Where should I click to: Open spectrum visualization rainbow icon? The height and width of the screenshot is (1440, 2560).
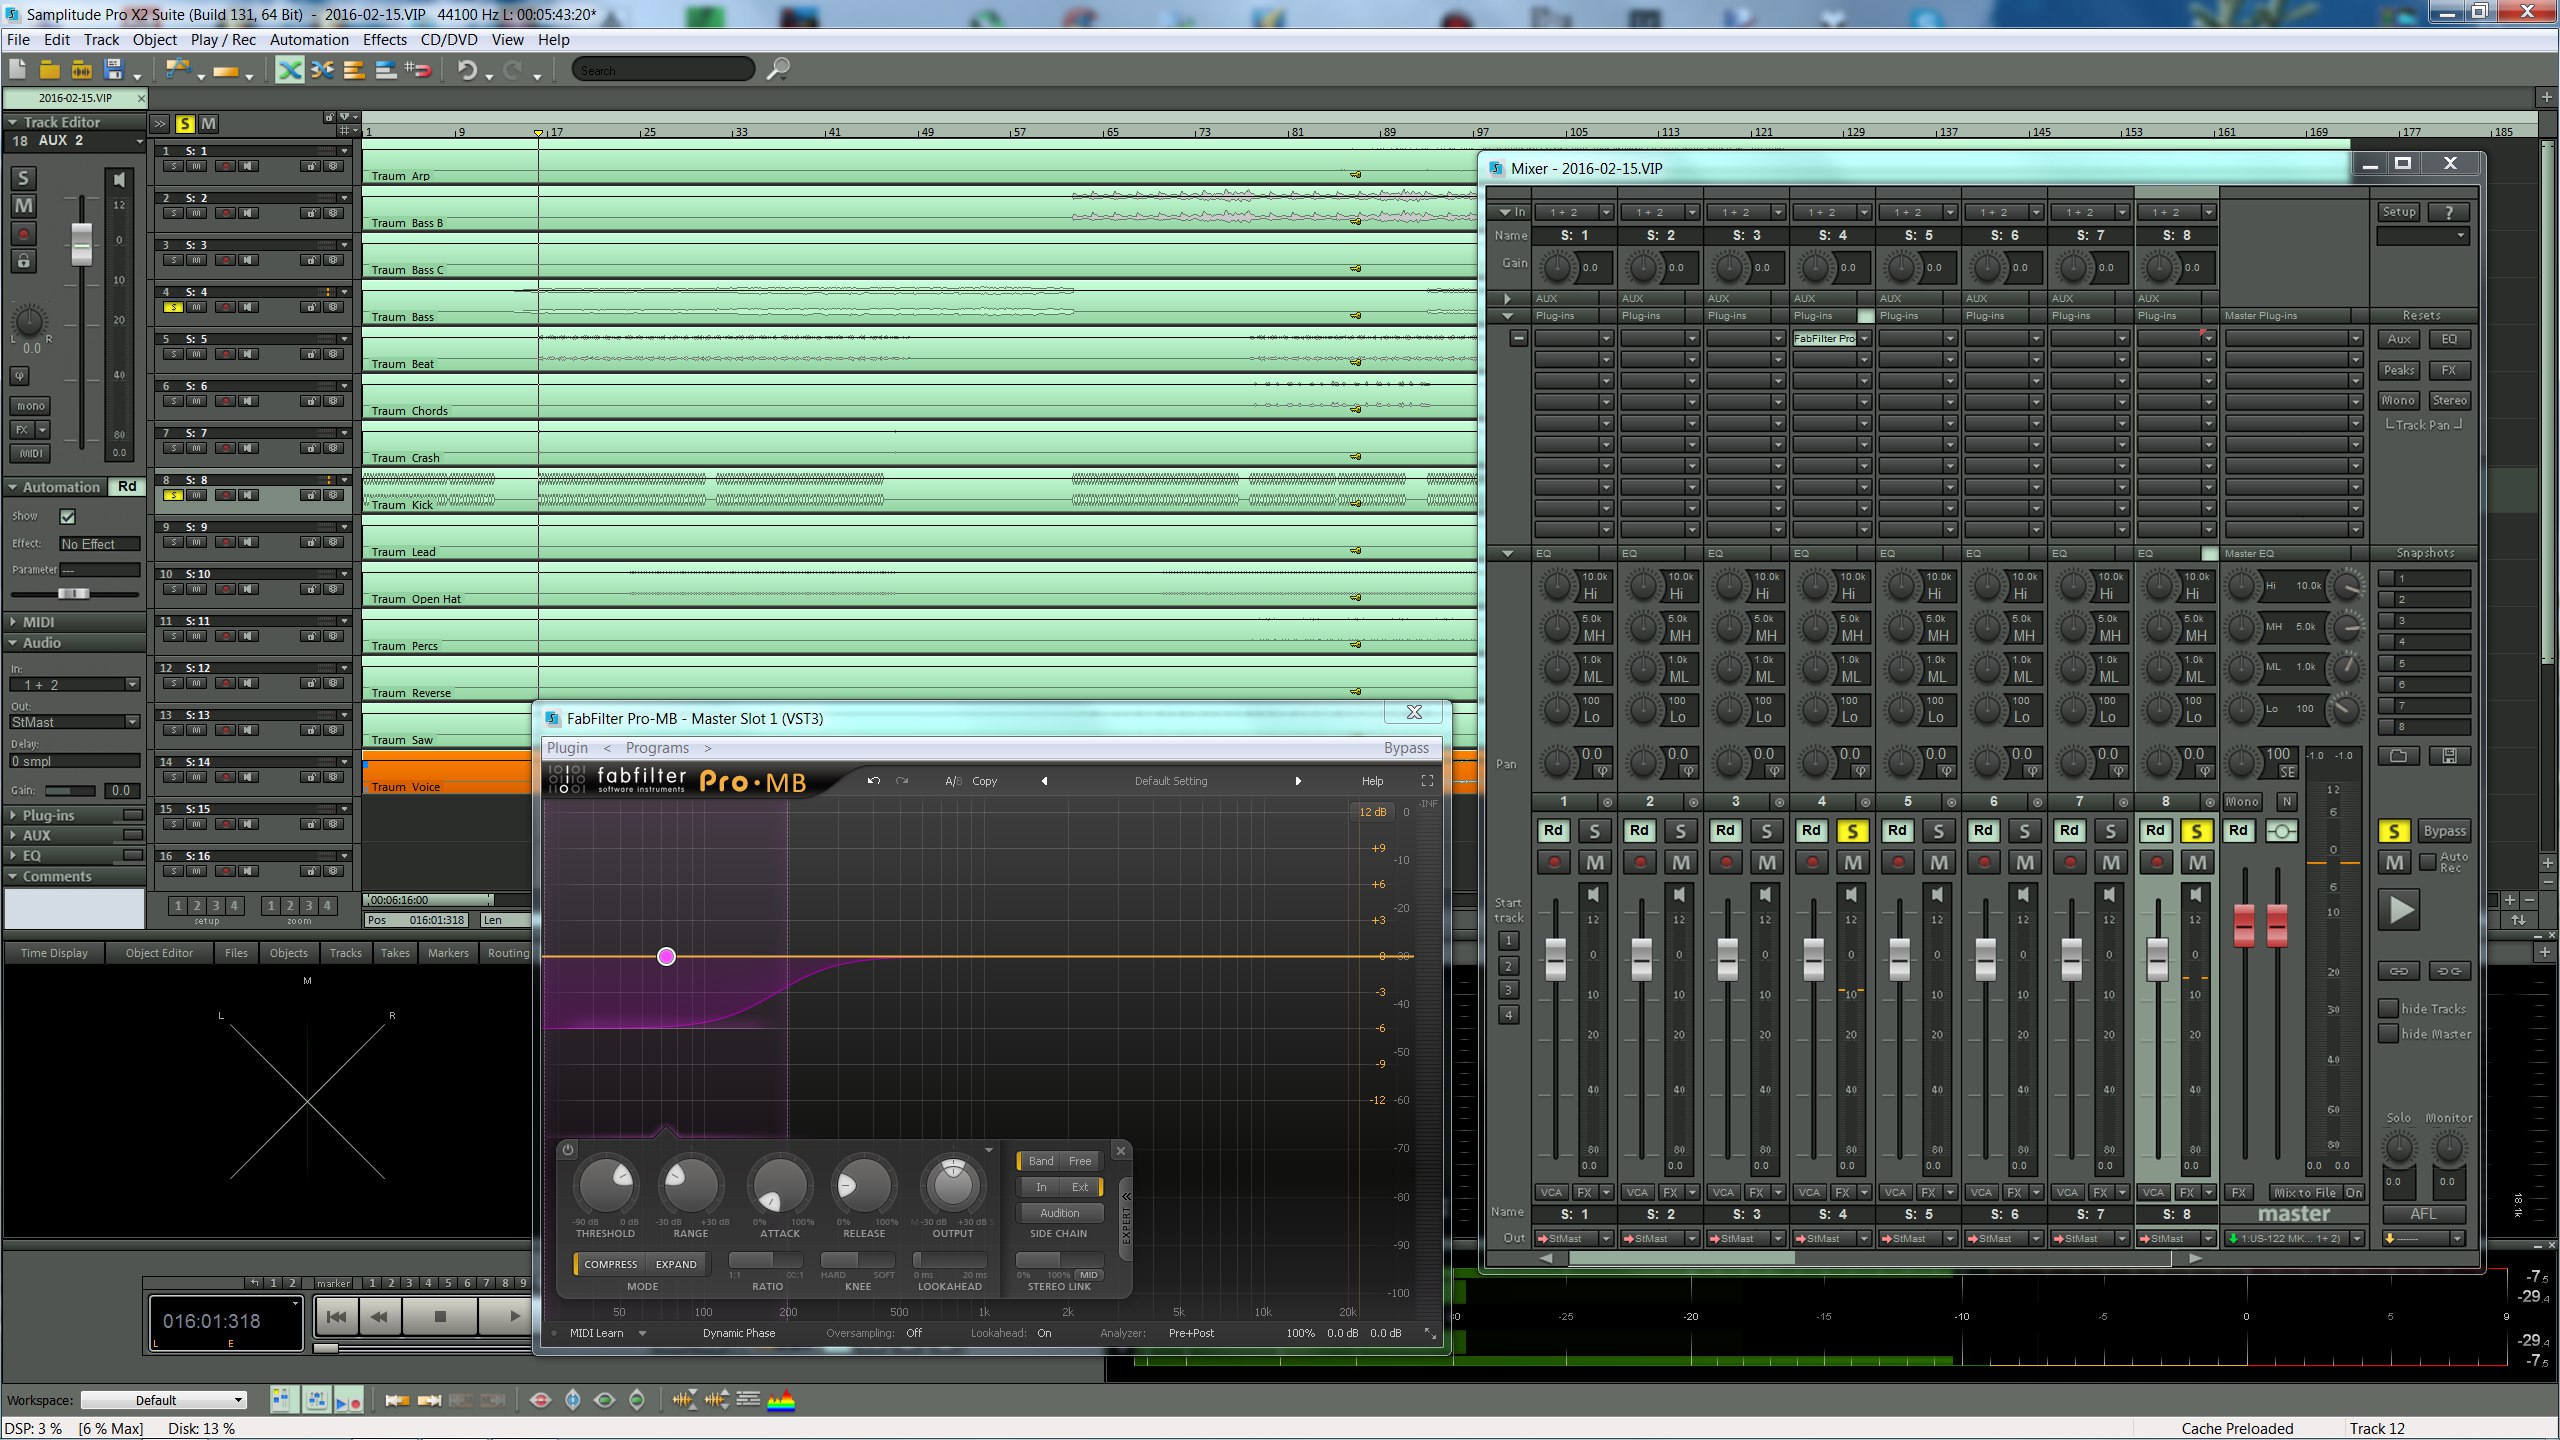781,1400
